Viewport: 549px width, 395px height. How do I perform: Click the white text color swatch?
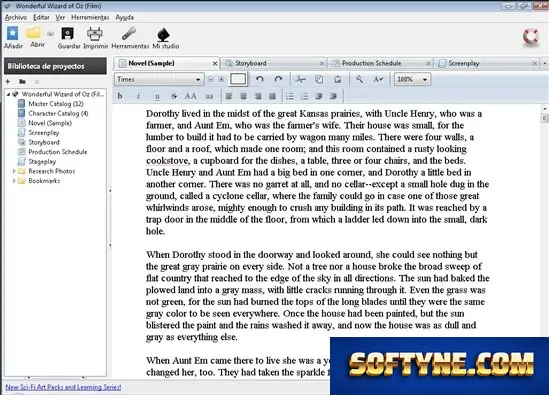point(238,79)
